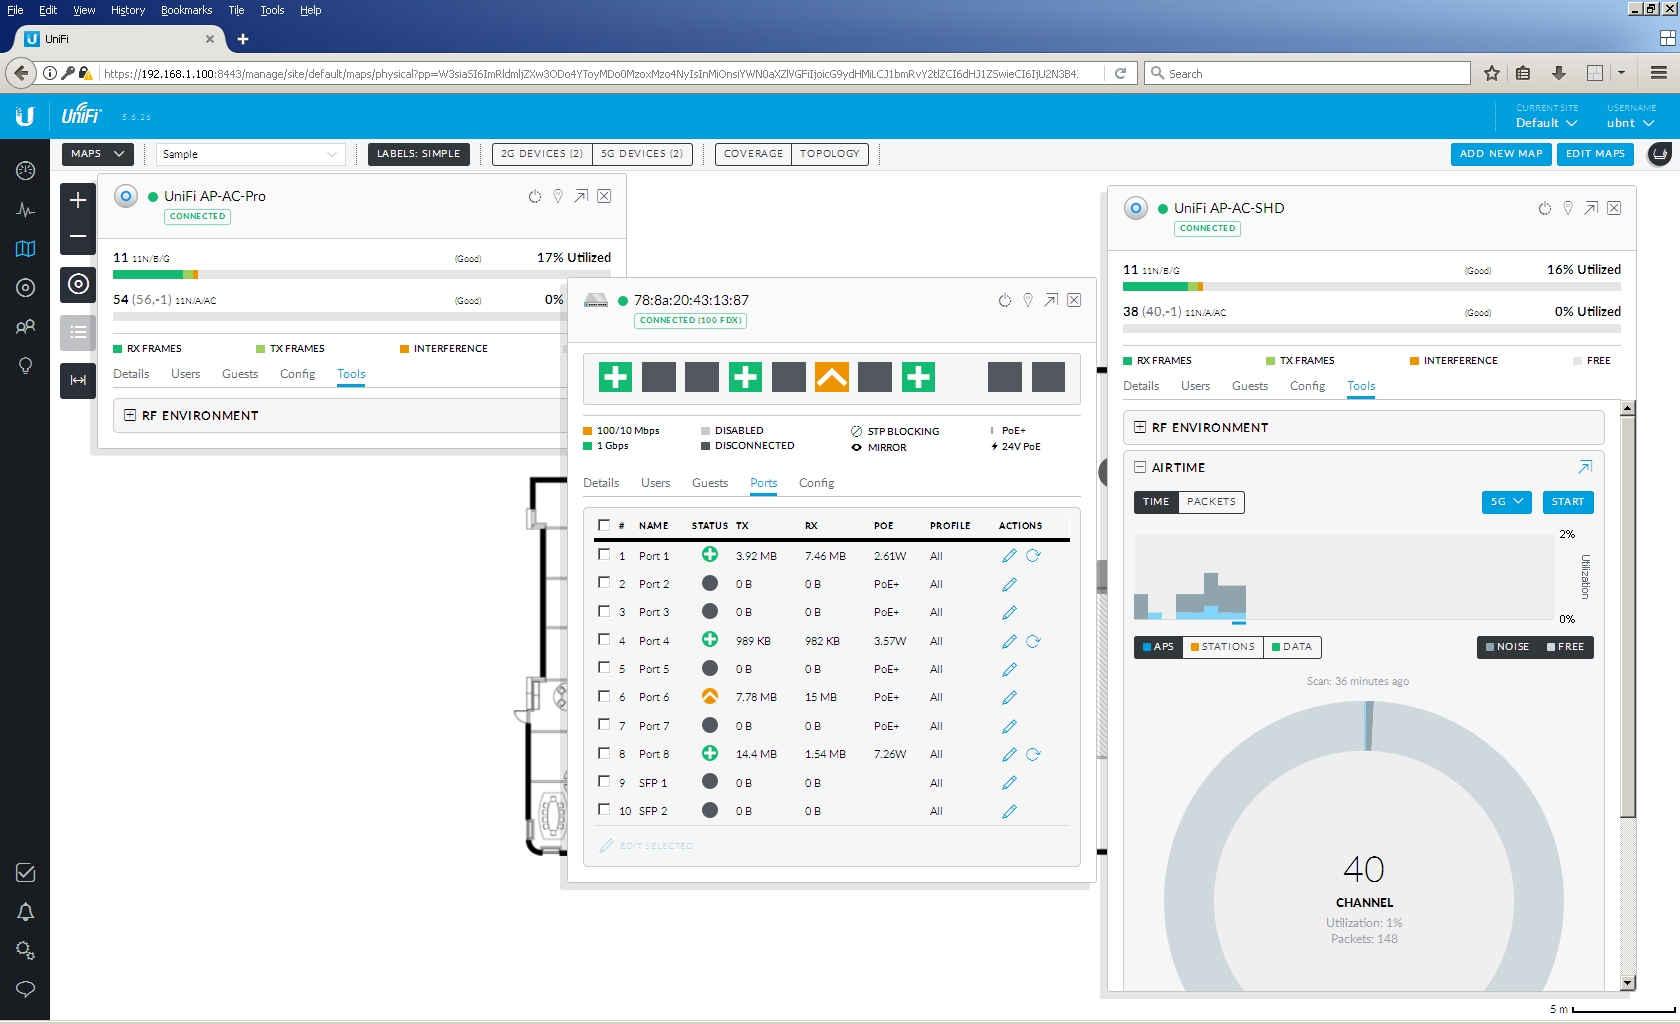The image size is (1680, 1024).
Task: Open Clients icon in left sidebar
Action: [26, 327]
